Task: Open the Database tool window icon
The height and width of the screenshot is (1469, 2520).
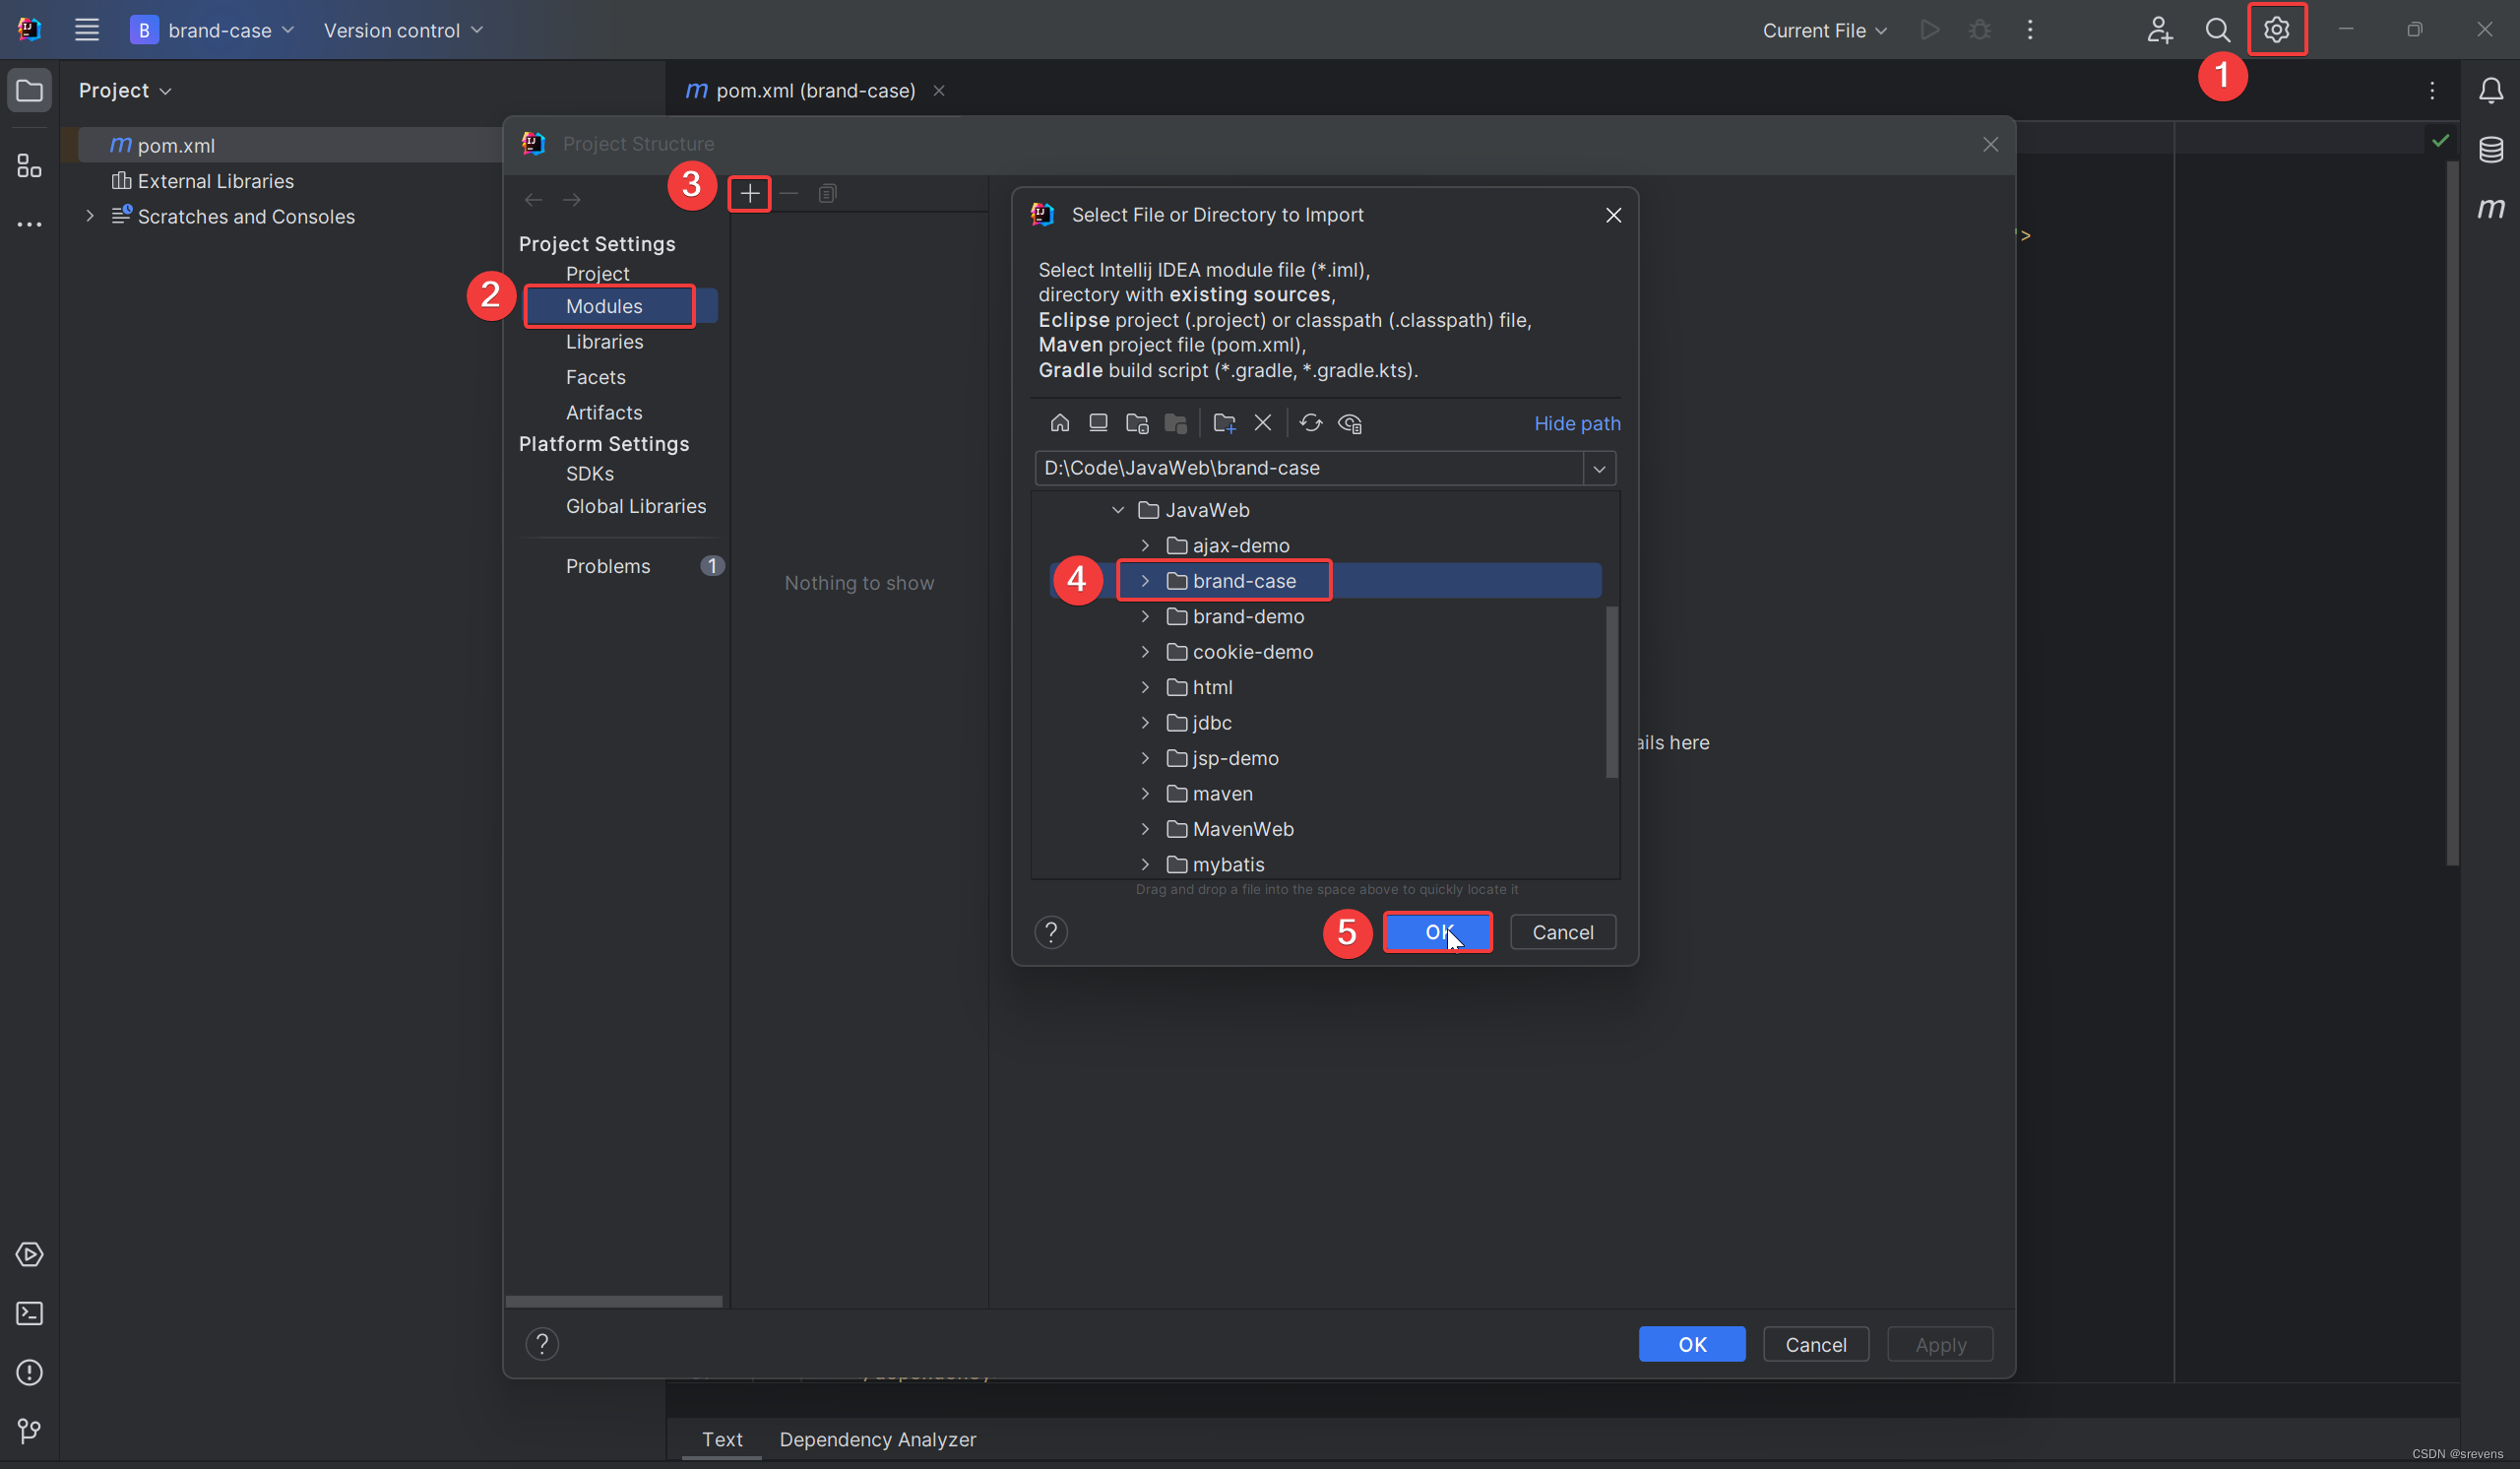Action: tap(2490, 150)
